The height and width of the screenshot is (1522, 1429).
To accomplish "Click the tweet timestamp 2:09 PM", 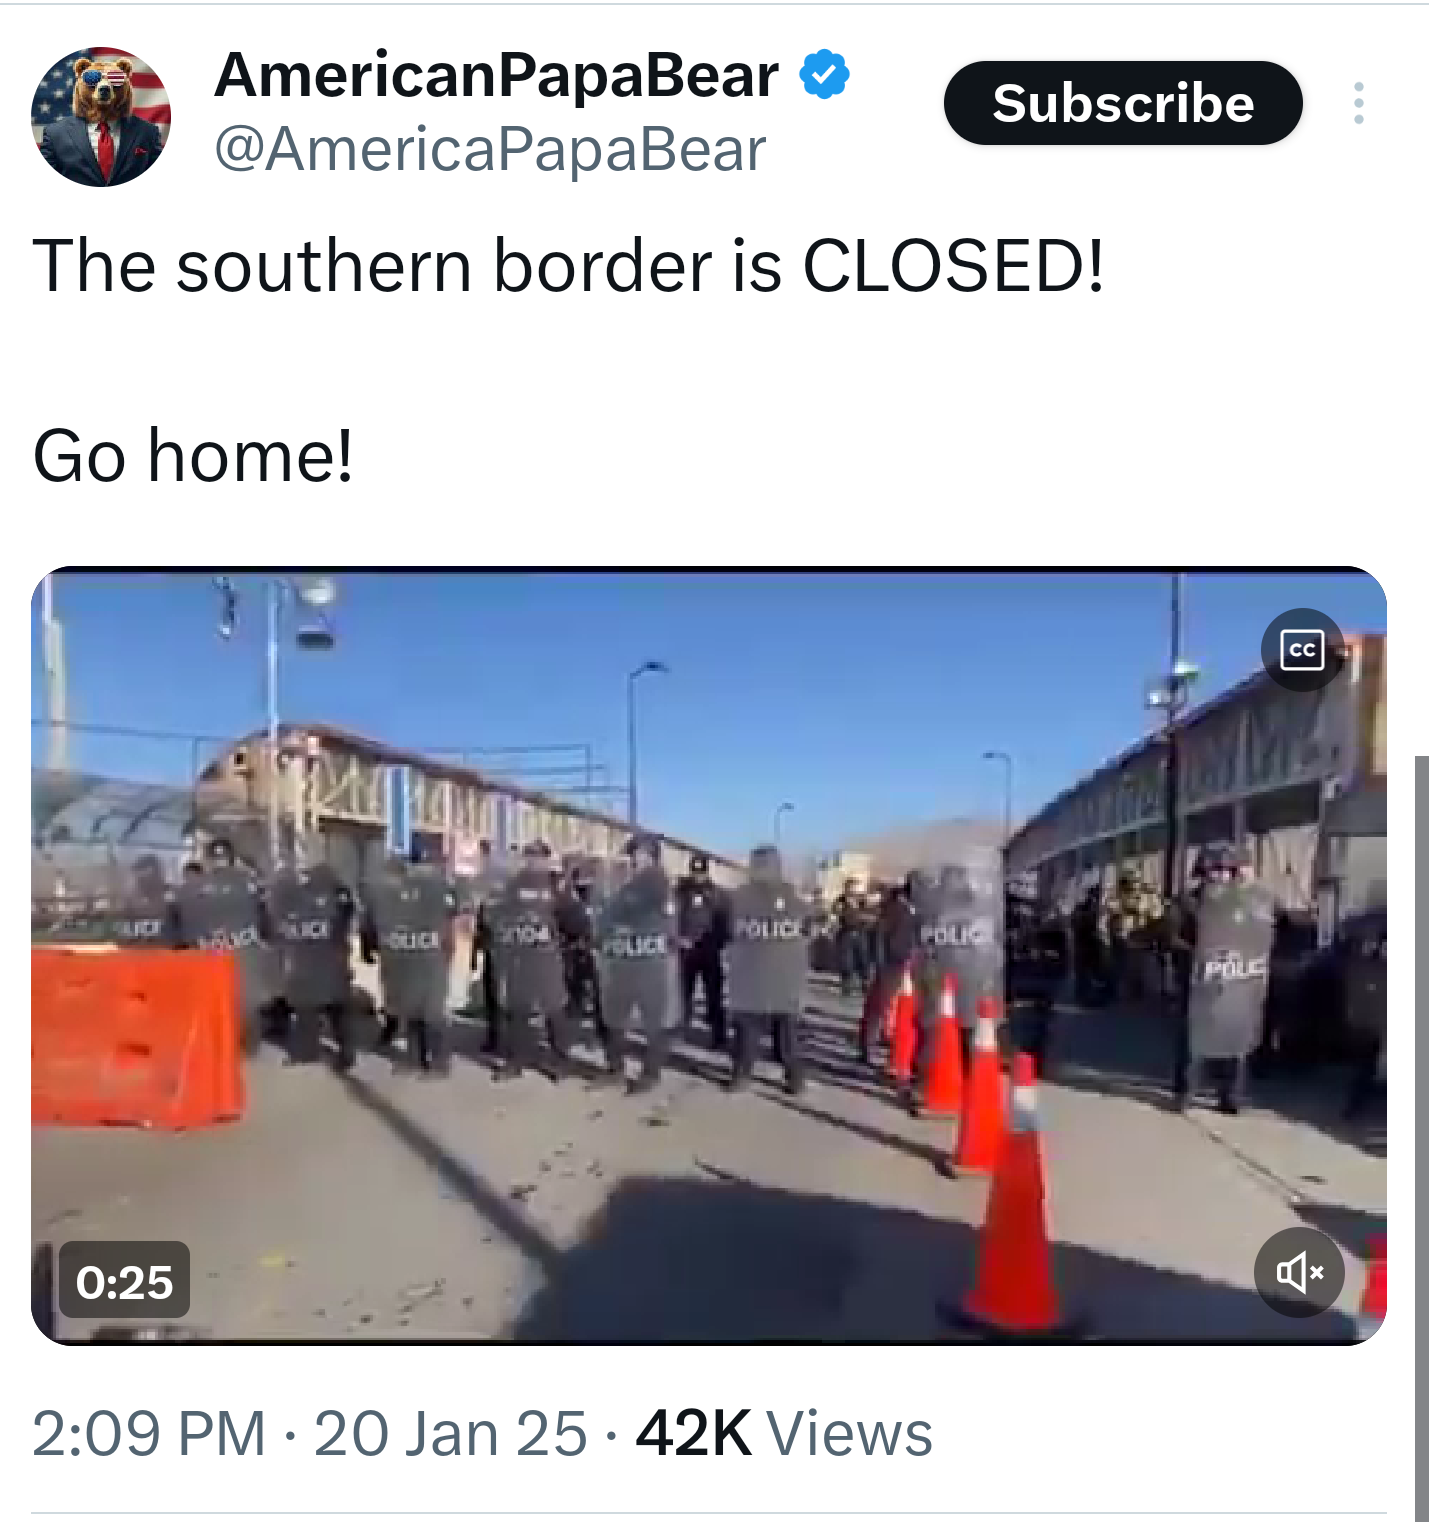I will coord(149,1433).
